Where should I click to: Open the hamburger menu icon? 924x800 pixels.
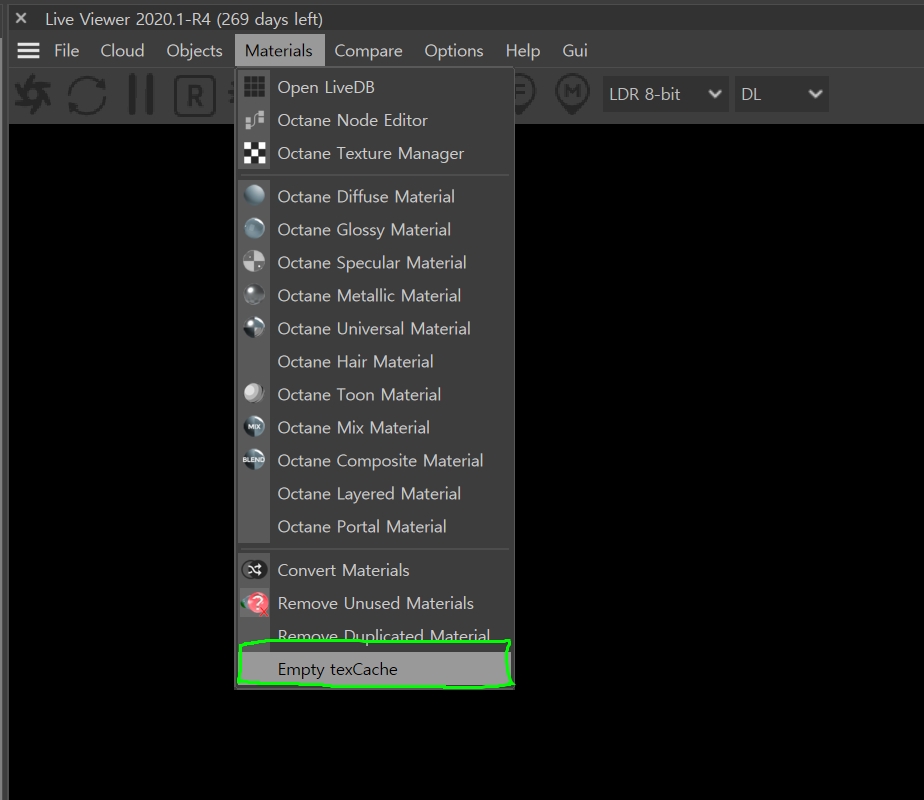[x=28, y=51]
